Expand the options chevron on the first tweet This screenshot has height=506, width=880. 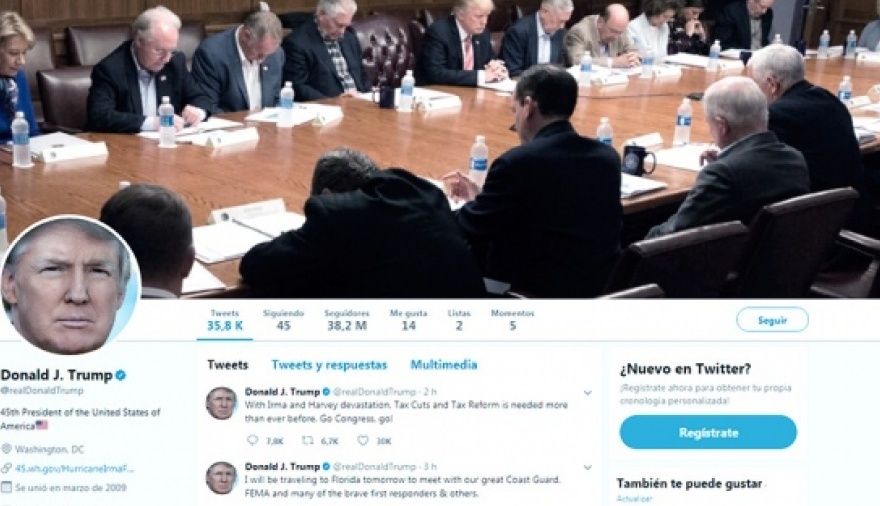pos(588,393)
